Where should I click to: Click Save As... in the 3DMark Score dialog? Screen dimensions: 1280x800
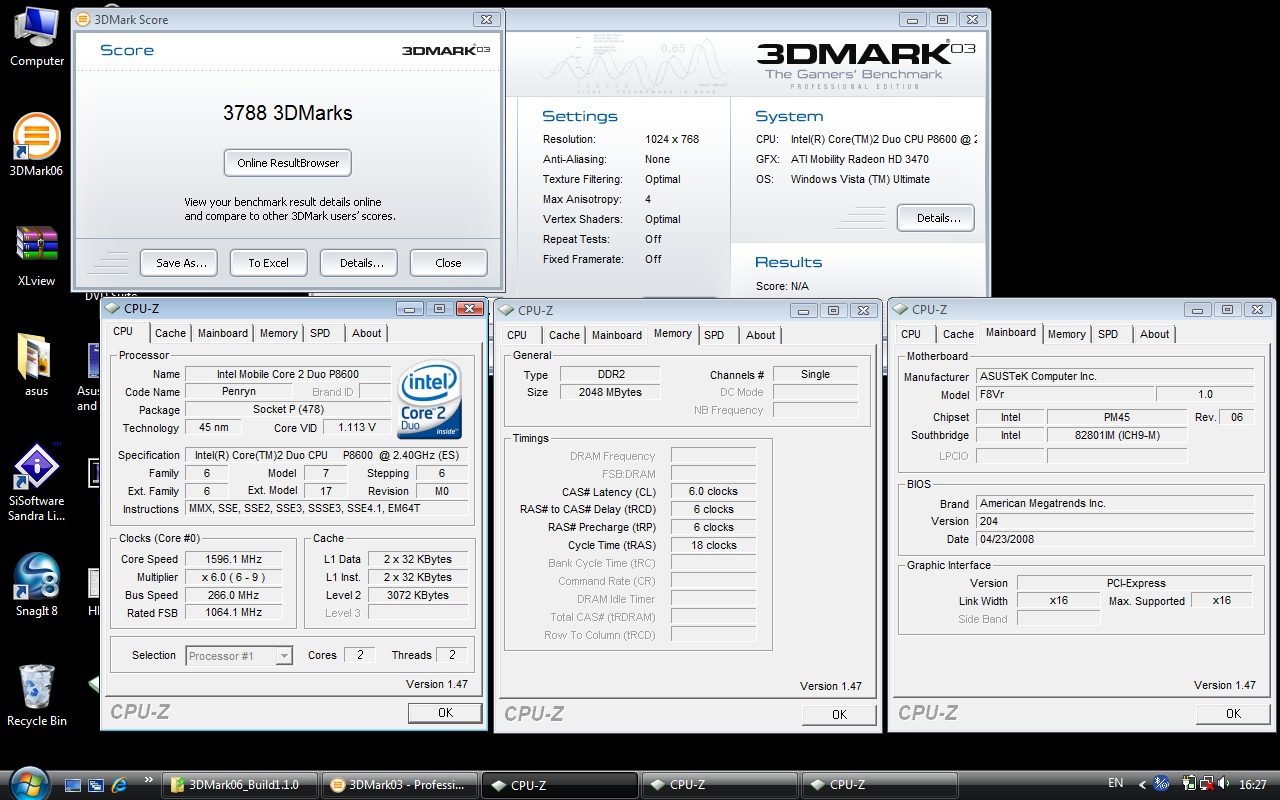[x=181, y=263]
